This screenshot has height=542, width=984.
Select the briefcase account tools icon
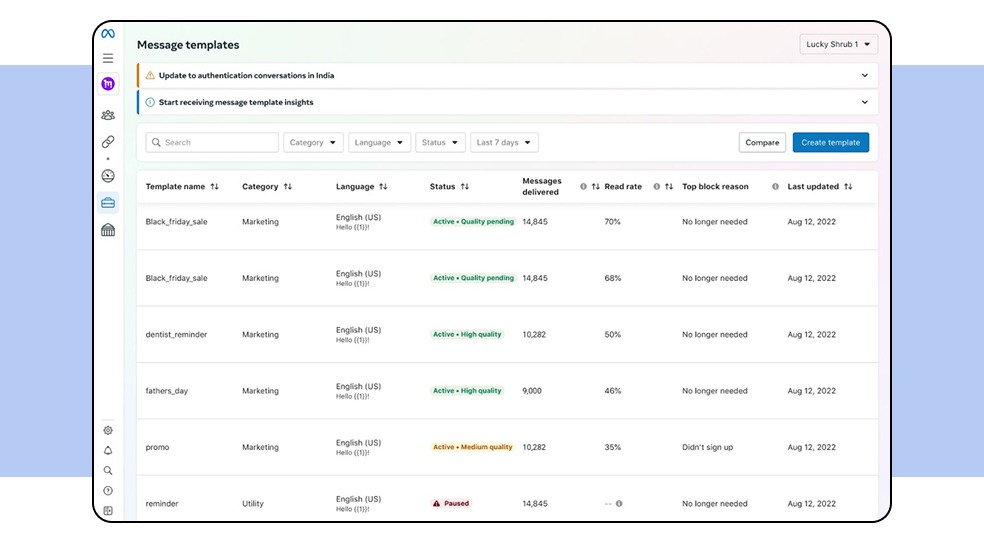[x=108, y=203]
